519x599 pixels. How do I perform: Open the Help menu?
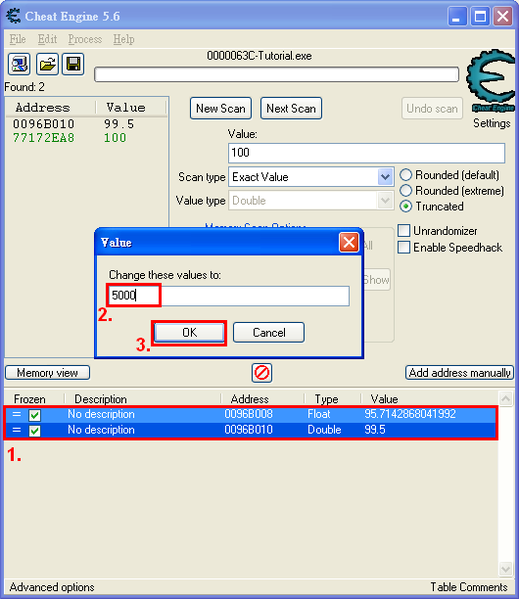pyautogui.click(x=124, y=39)
